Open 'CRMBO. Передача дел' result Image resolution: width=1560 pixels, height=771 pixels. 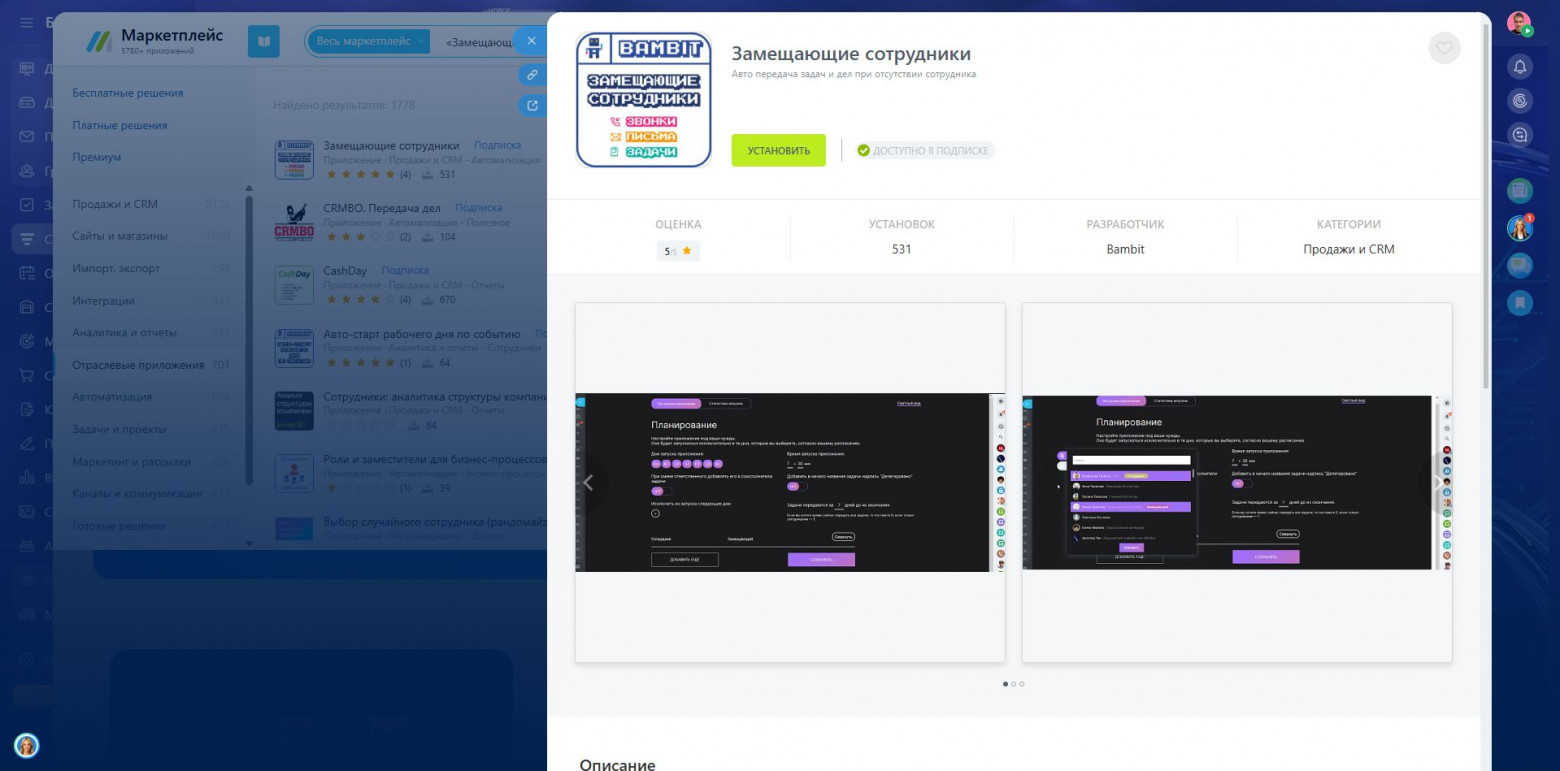[x=382, y=208]
